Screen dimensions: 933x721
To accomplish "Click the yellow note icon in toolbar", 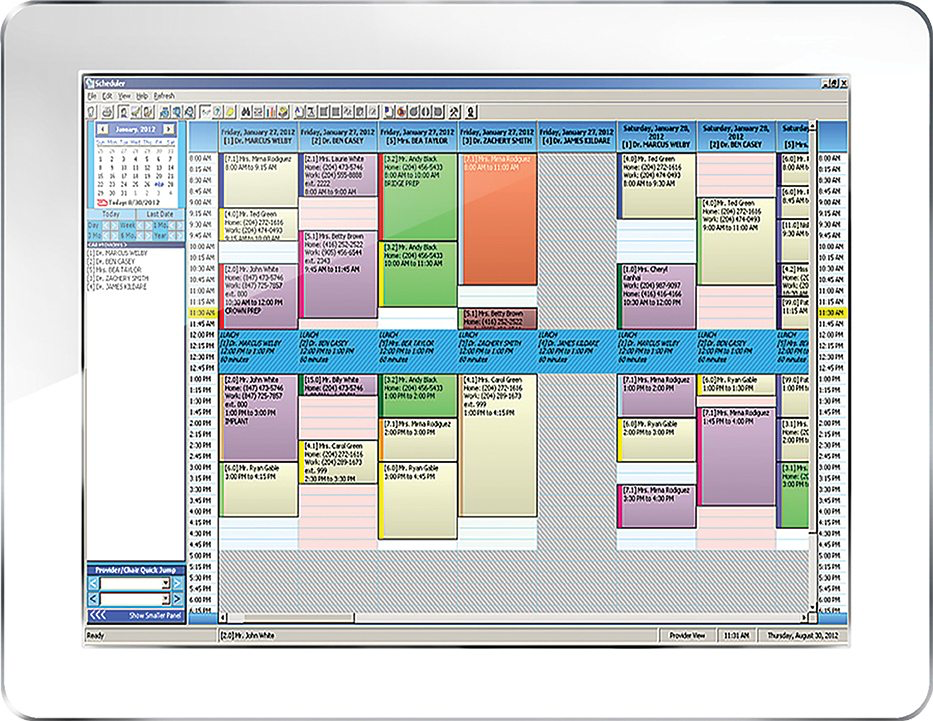I will coord(230,111).
